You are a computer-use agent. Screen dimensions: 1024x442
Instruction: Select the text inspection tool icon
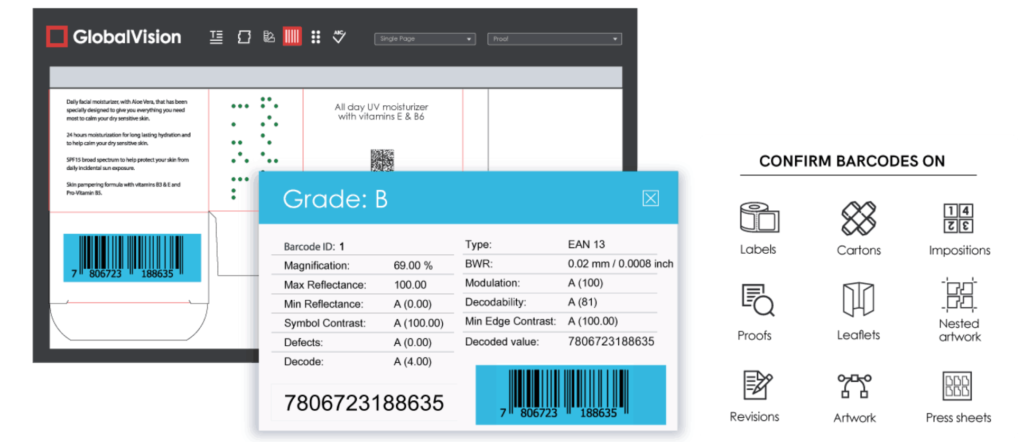[x=217, y=38]
